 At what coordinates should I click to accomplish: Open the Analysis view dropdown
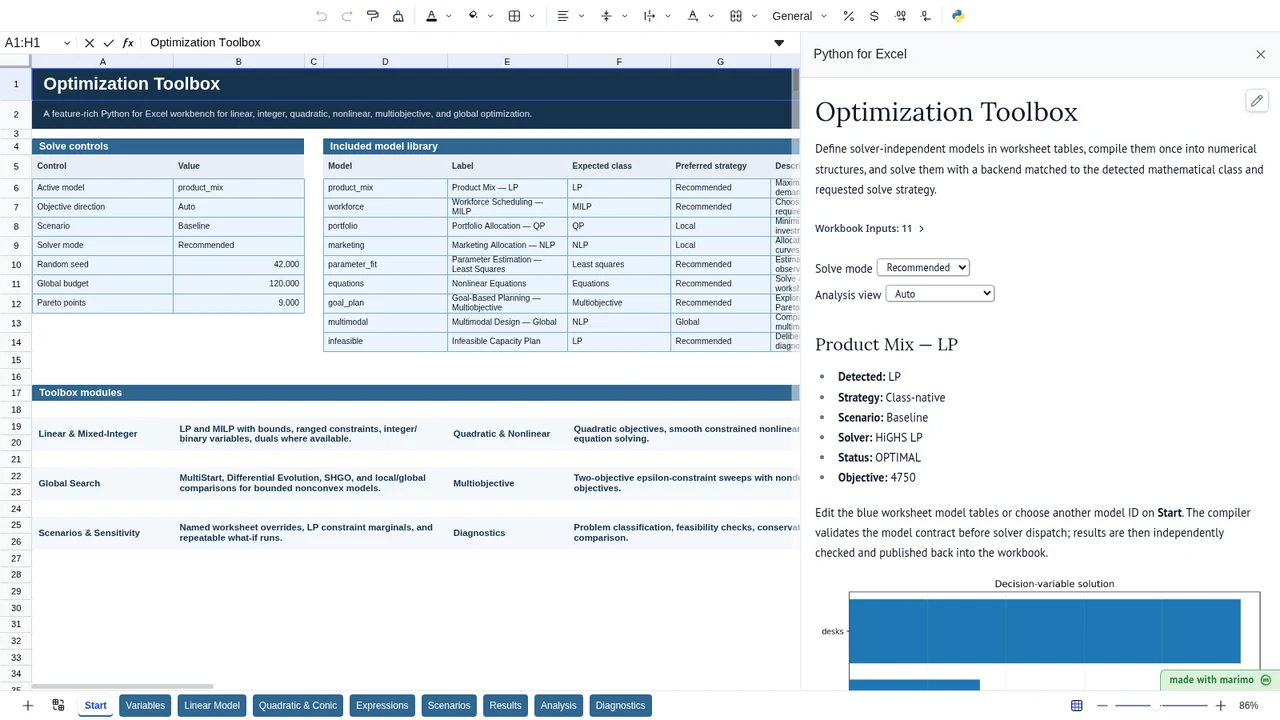pos(940,294)
